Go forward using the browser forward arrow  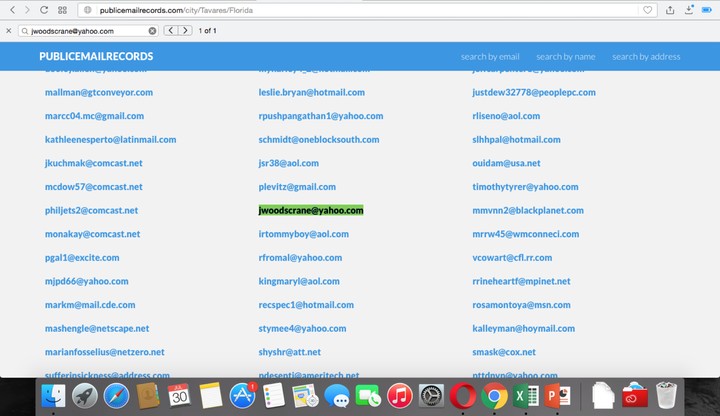pyautogui.click(x=27, y=10)
